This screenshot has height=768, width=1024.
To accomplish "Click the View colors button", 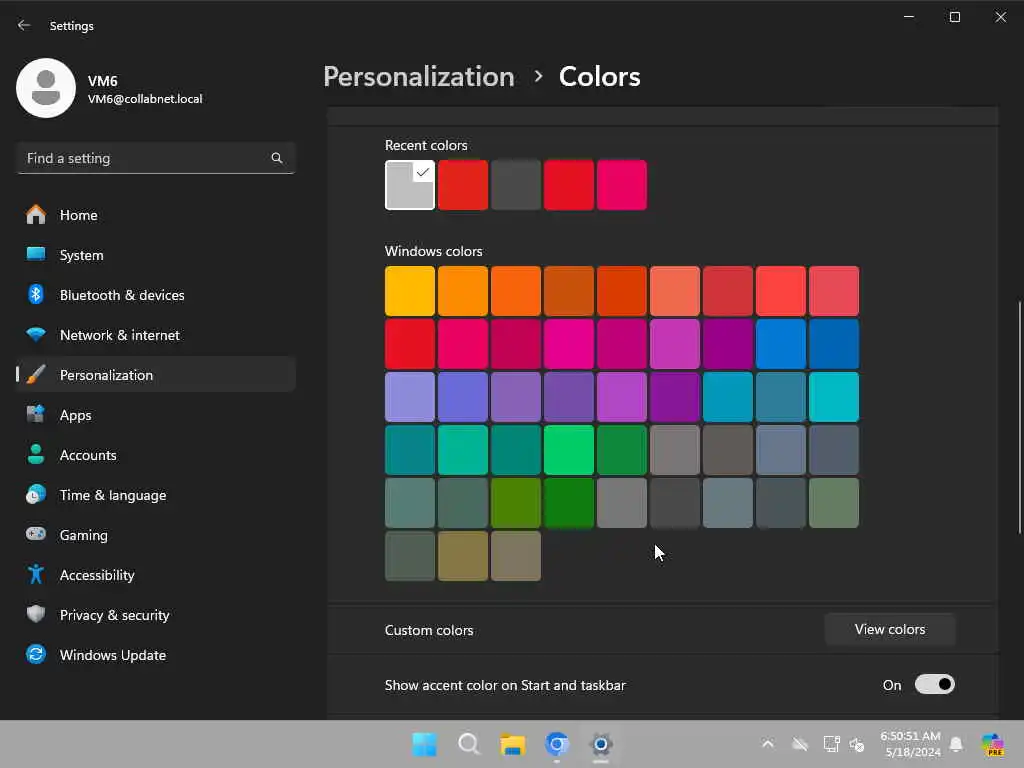I will coord(889,630).
